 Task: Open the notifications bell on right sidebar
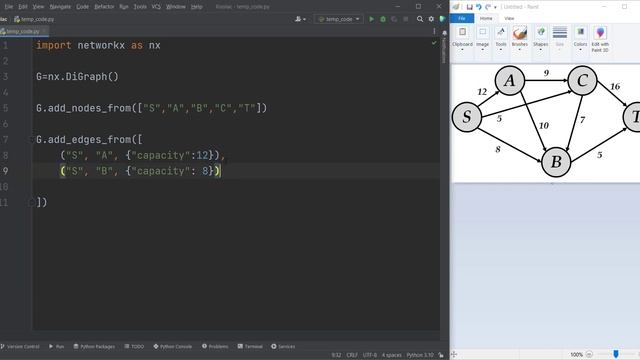point(444,33)
